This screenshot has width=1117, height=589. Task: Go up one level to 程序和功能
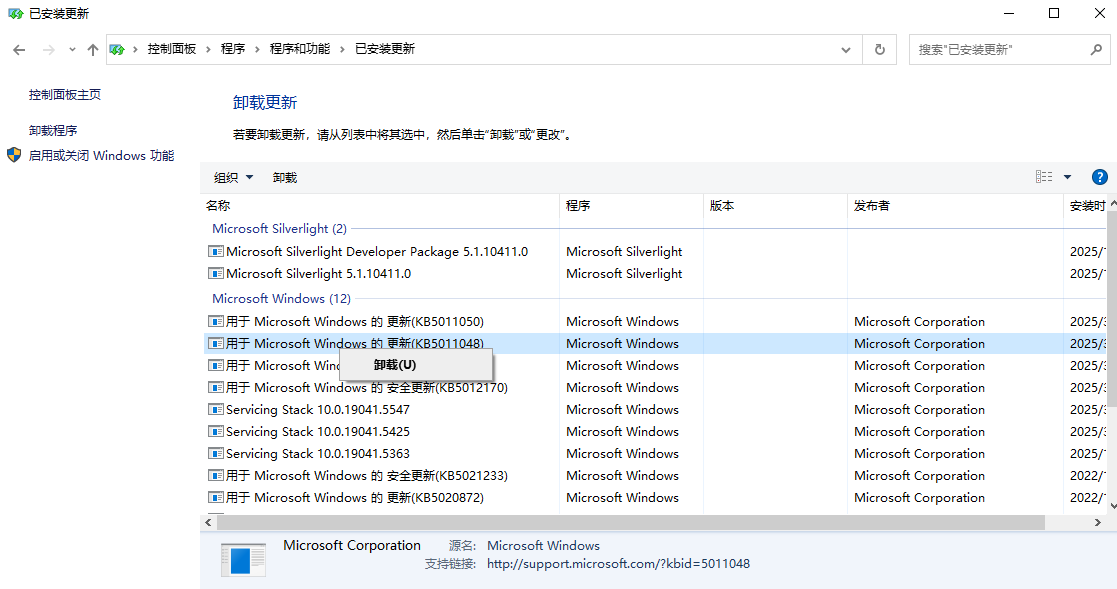tap(93, 50)
